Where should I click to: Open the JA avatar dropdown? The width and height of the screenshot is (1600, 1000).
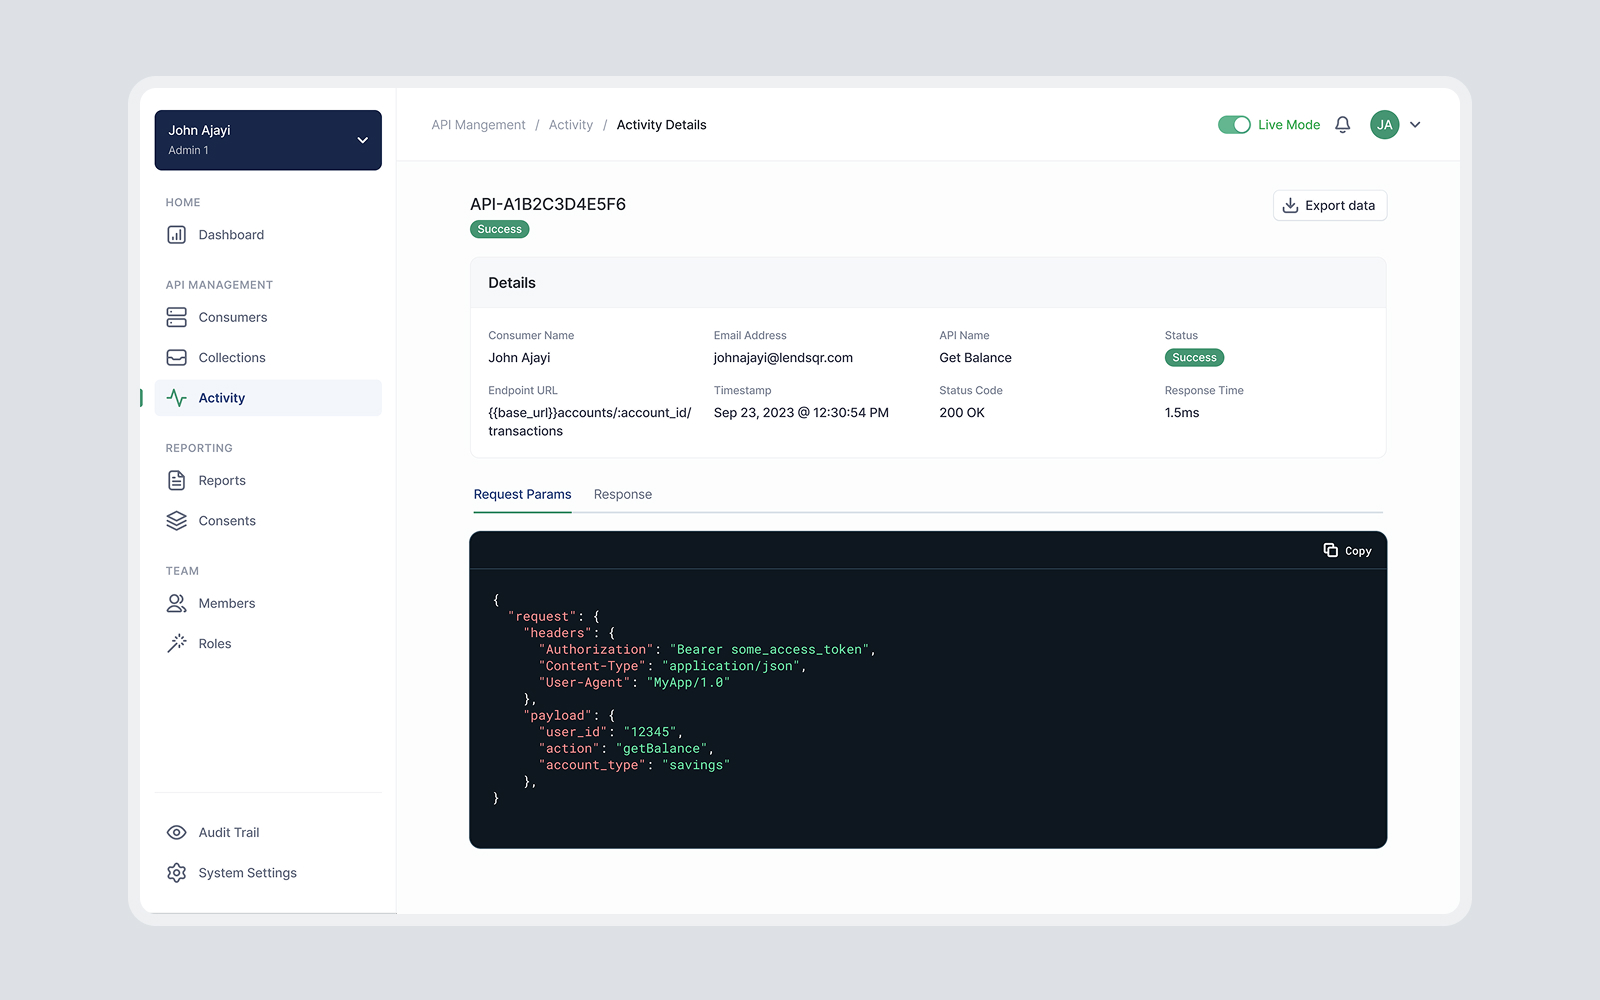click(x=1383, y=124)
